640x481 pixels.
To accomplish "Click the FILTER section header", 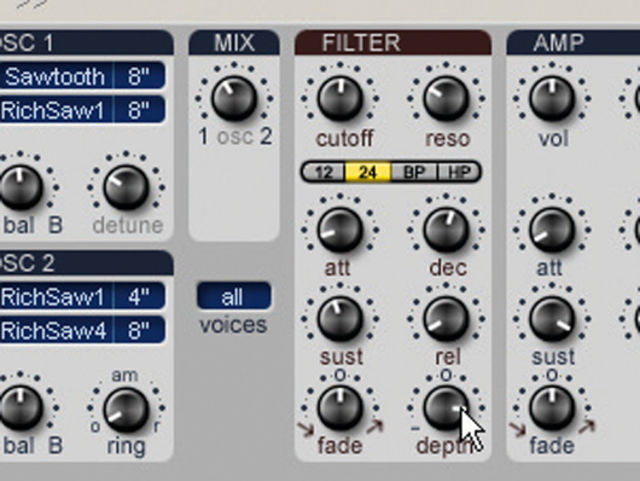I will click(393, 42).
